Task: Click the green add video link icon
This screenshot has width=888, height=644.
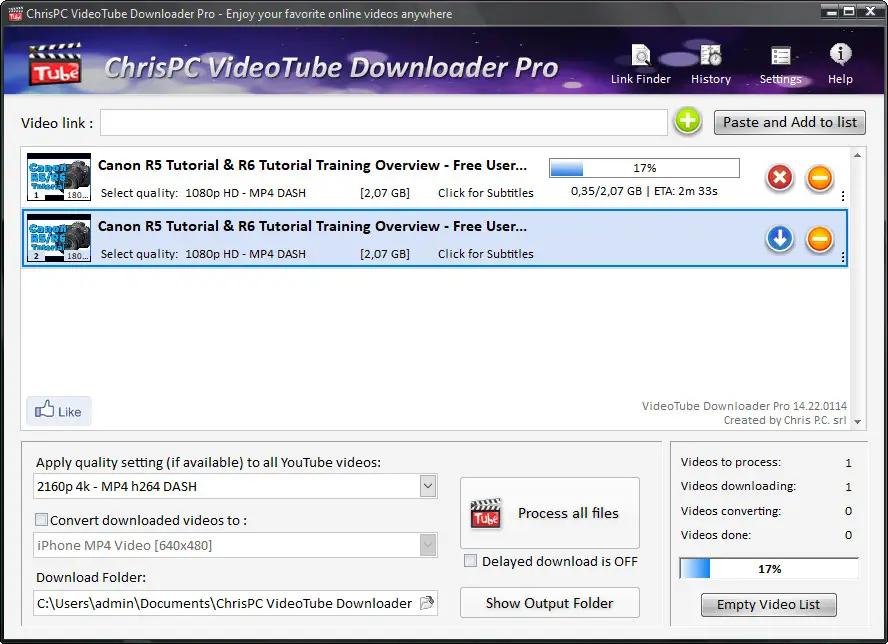Action: pyautogui.click(x=688, y=122)
